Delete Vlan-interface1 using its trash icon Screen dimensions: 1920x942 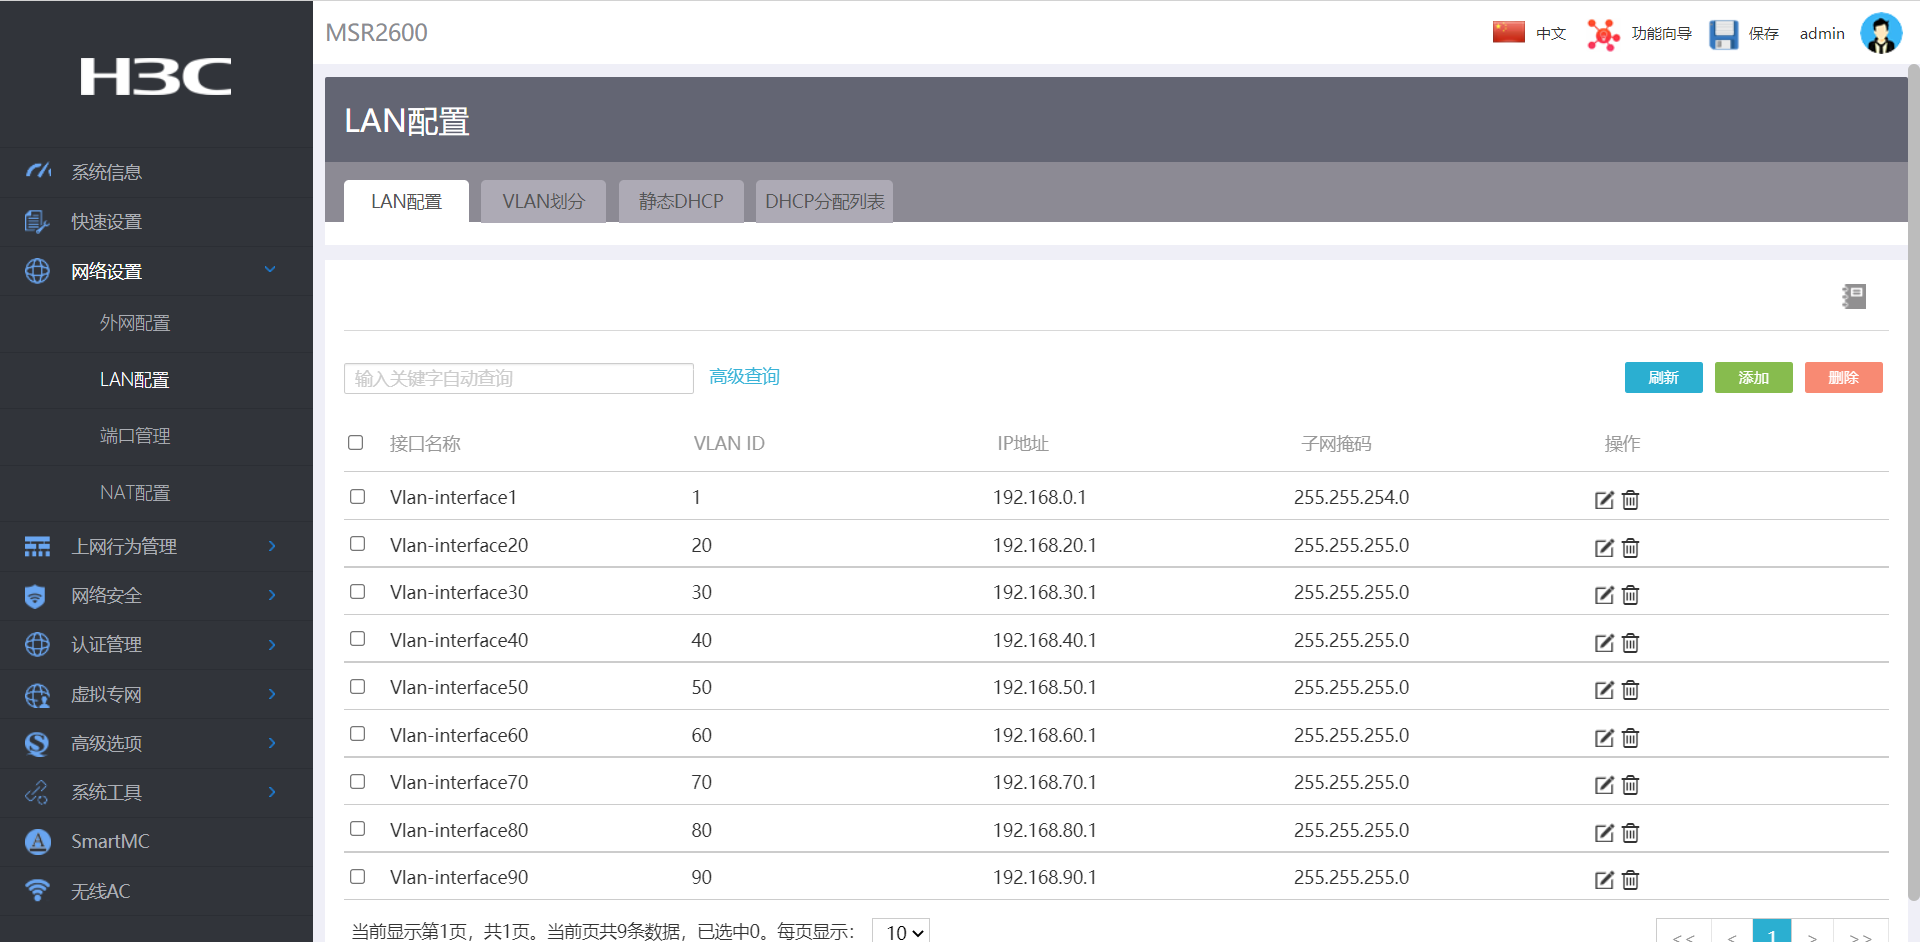click(x=1630, y=500)
